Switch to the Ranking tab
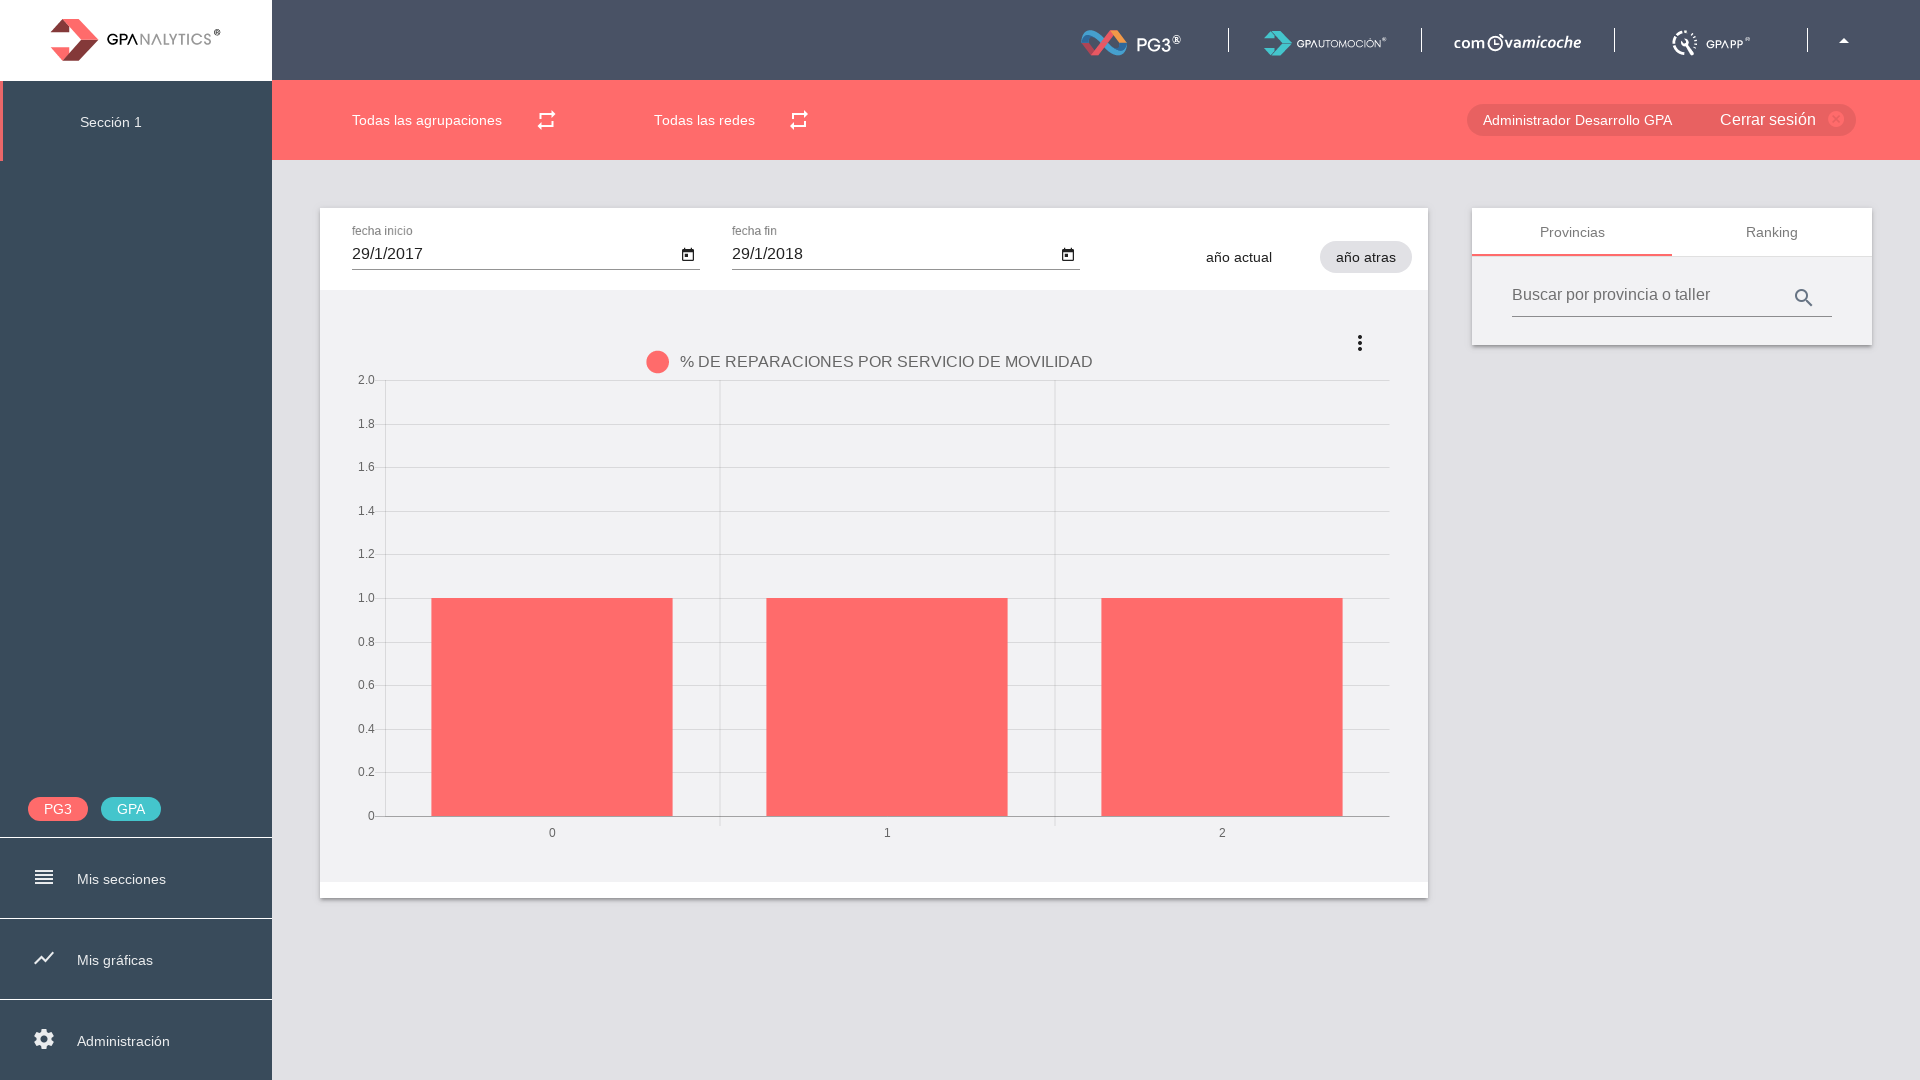 (1771, 232)
